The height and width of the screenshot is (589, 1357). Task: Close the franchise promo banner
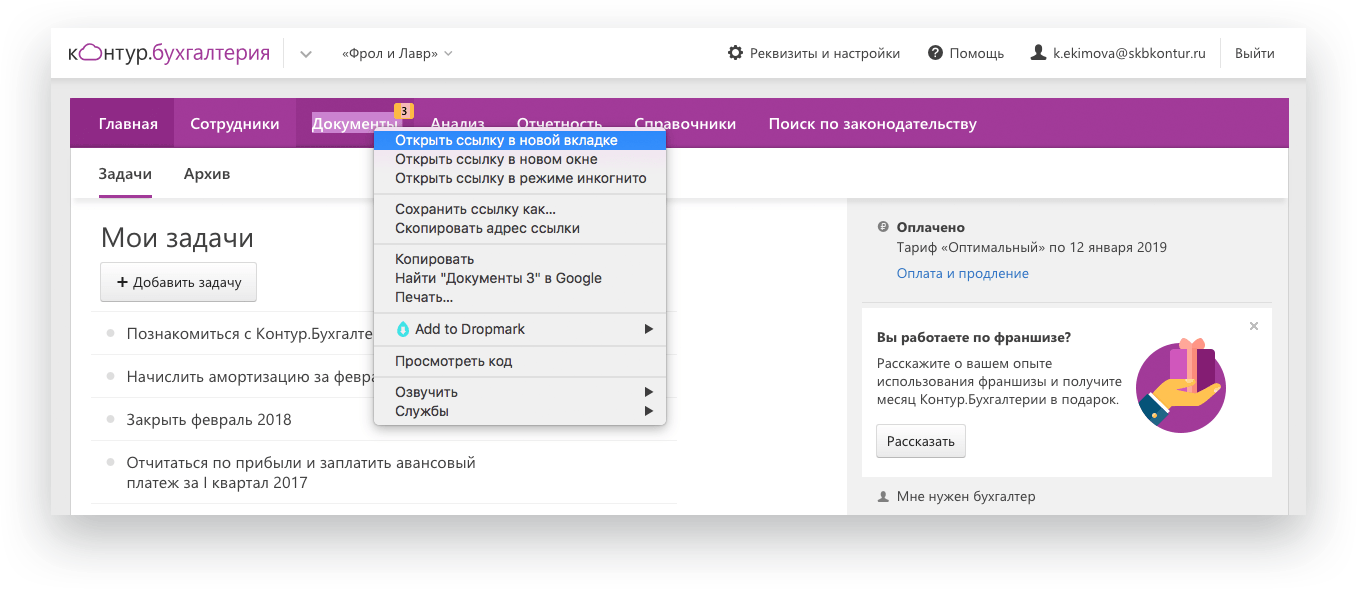point(1254,326)
